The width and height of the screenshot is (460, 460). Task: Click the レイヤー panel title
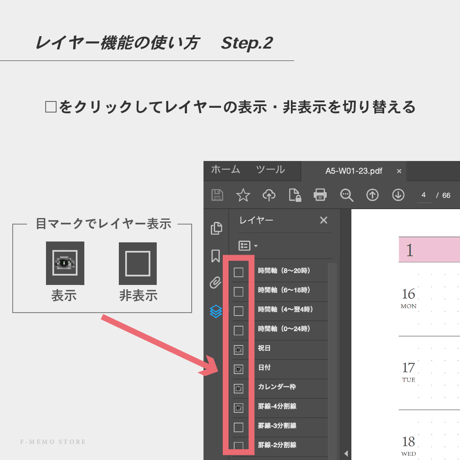256,220
